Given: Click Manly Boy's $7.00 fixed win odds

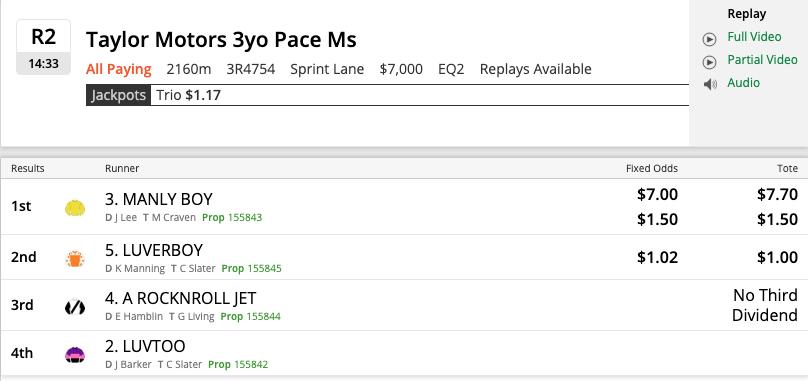Looking at the screenshot, I should tap(657, 195).
